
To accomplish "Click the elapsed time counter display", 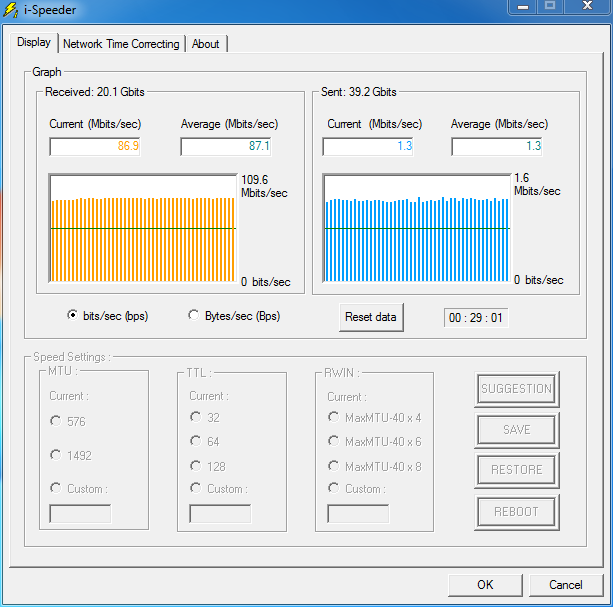I will pyautogui.click(x=476, y=317).
